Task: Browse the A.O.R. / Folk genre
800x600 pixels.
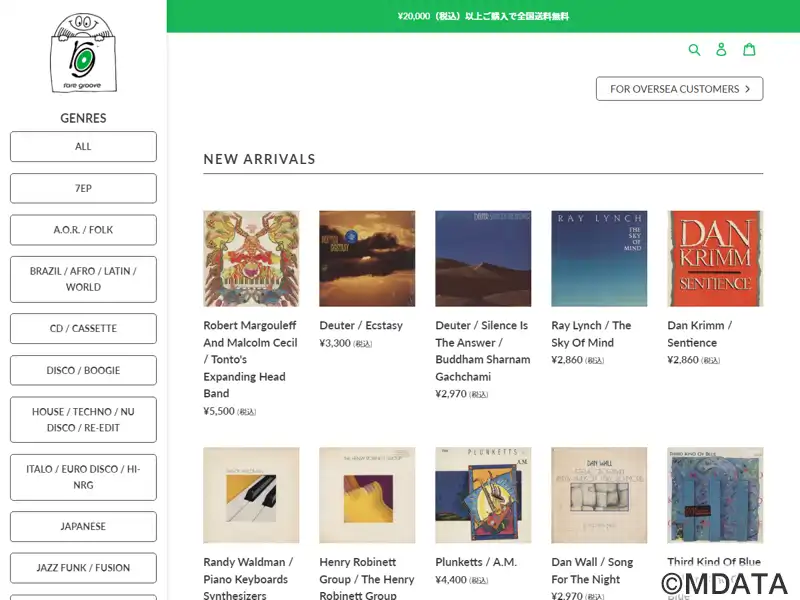Action: [83, 230]
